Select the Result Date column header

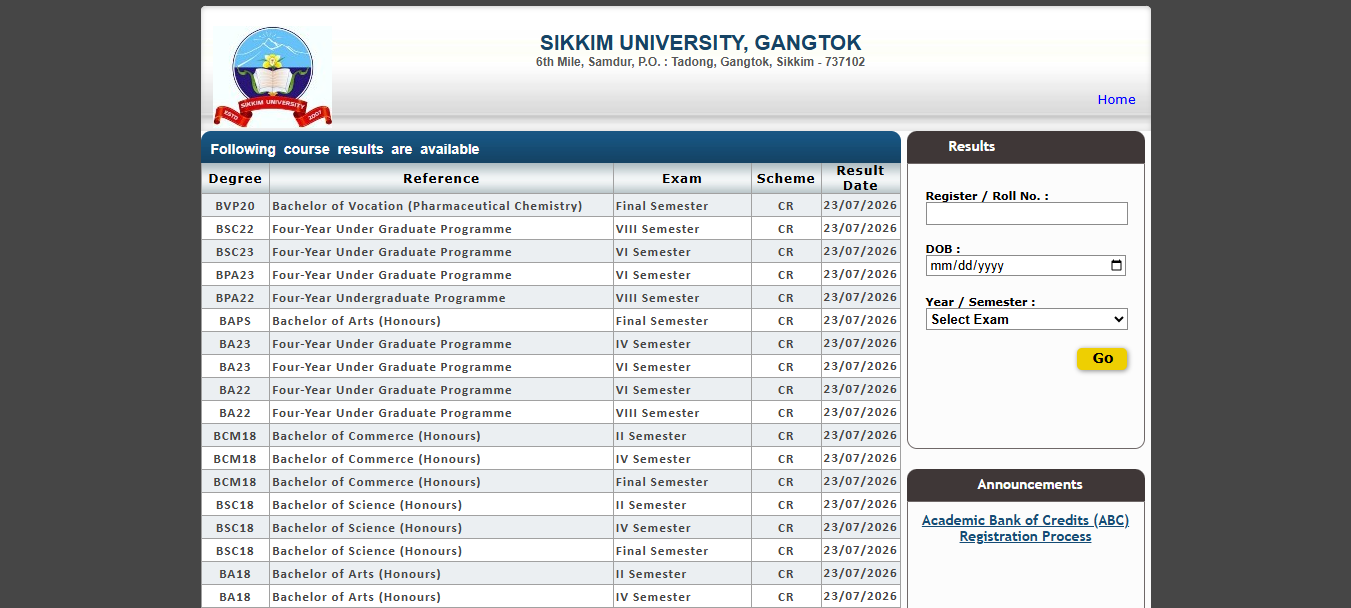(860, 178)
